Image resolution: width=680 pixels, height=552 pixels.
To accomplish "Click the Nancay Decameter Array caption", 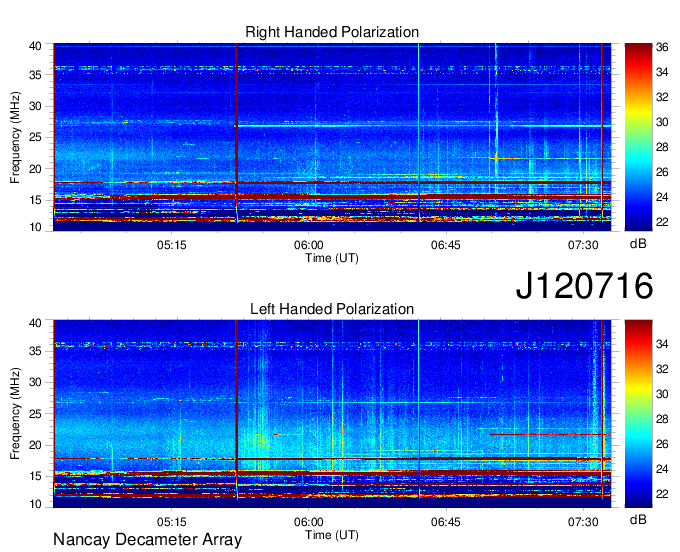I will [x=147, y=540].
